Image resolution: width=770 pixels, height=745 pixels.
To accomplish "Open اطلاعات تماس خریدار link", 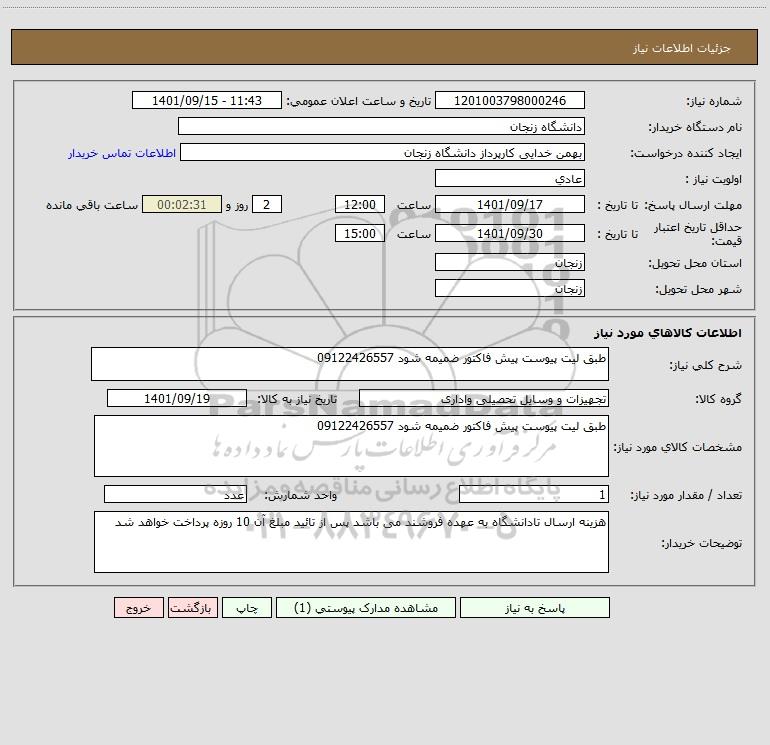I will click(122, 153).
